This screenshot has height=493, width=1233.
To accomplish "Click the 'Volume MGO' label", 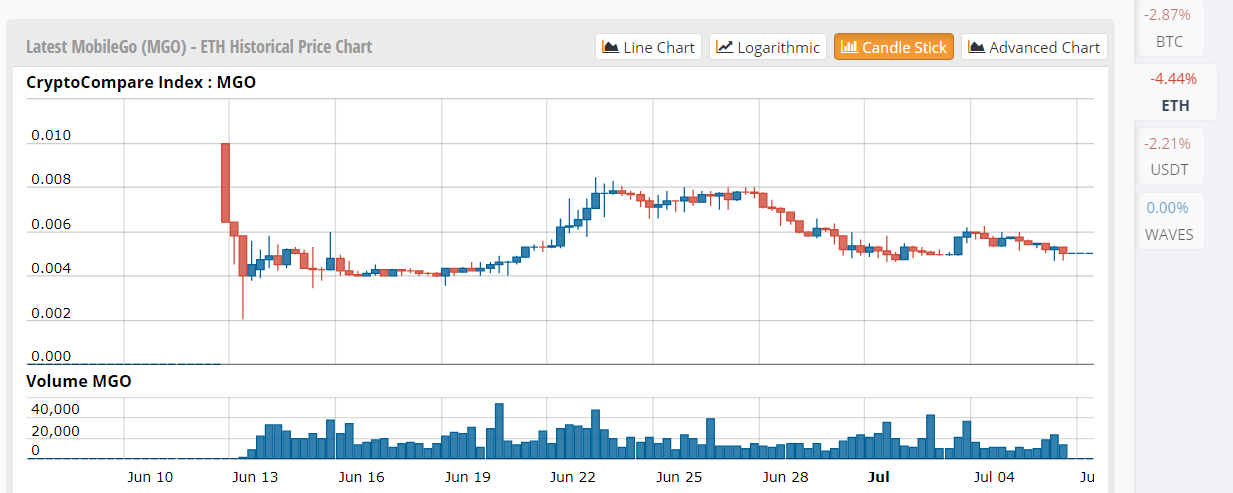I will tap(79, 381).
